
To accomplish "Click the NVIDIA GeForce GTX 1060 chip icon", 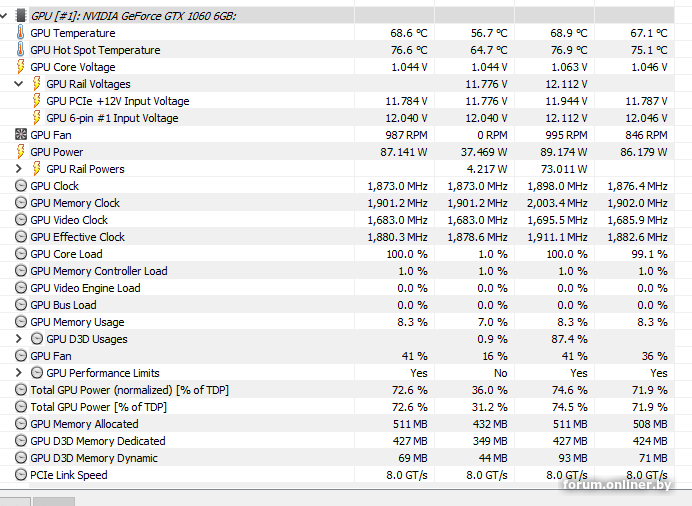I will pyautogui.click(x=21, y=16).
